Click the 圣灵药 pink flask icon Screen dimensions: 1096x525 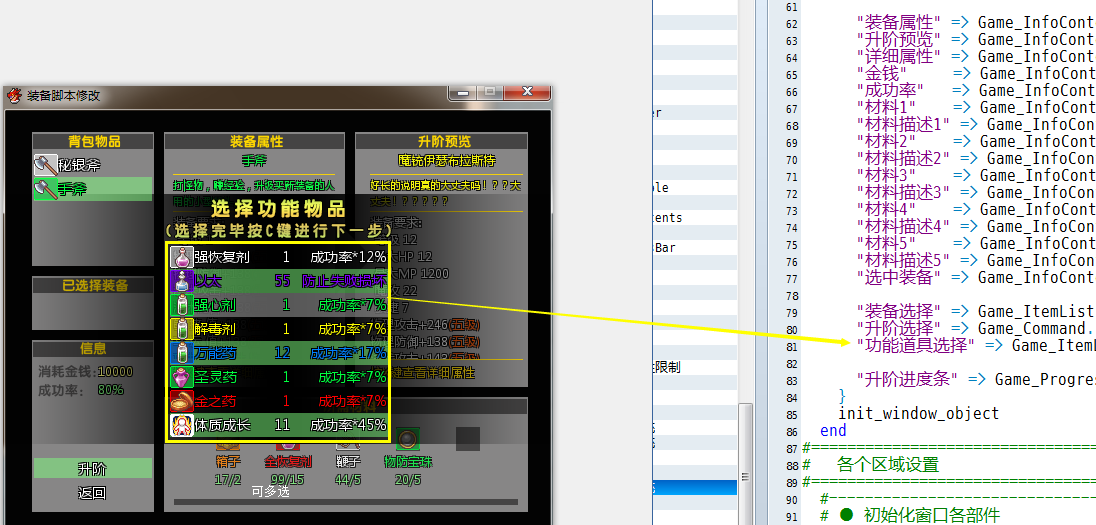coord(182,377)
